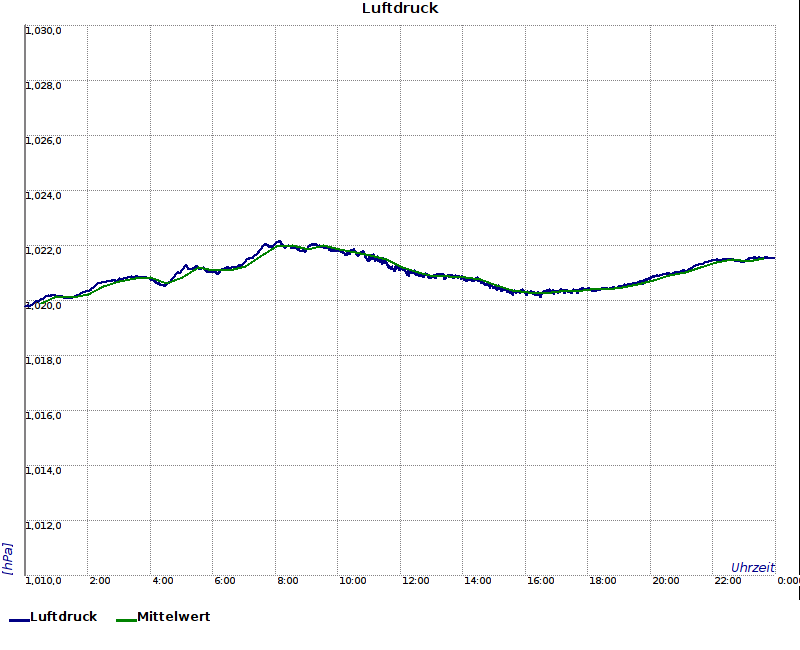Click the [hPa] unit axis label
This screenshot has width=800, height=650.
7,559
